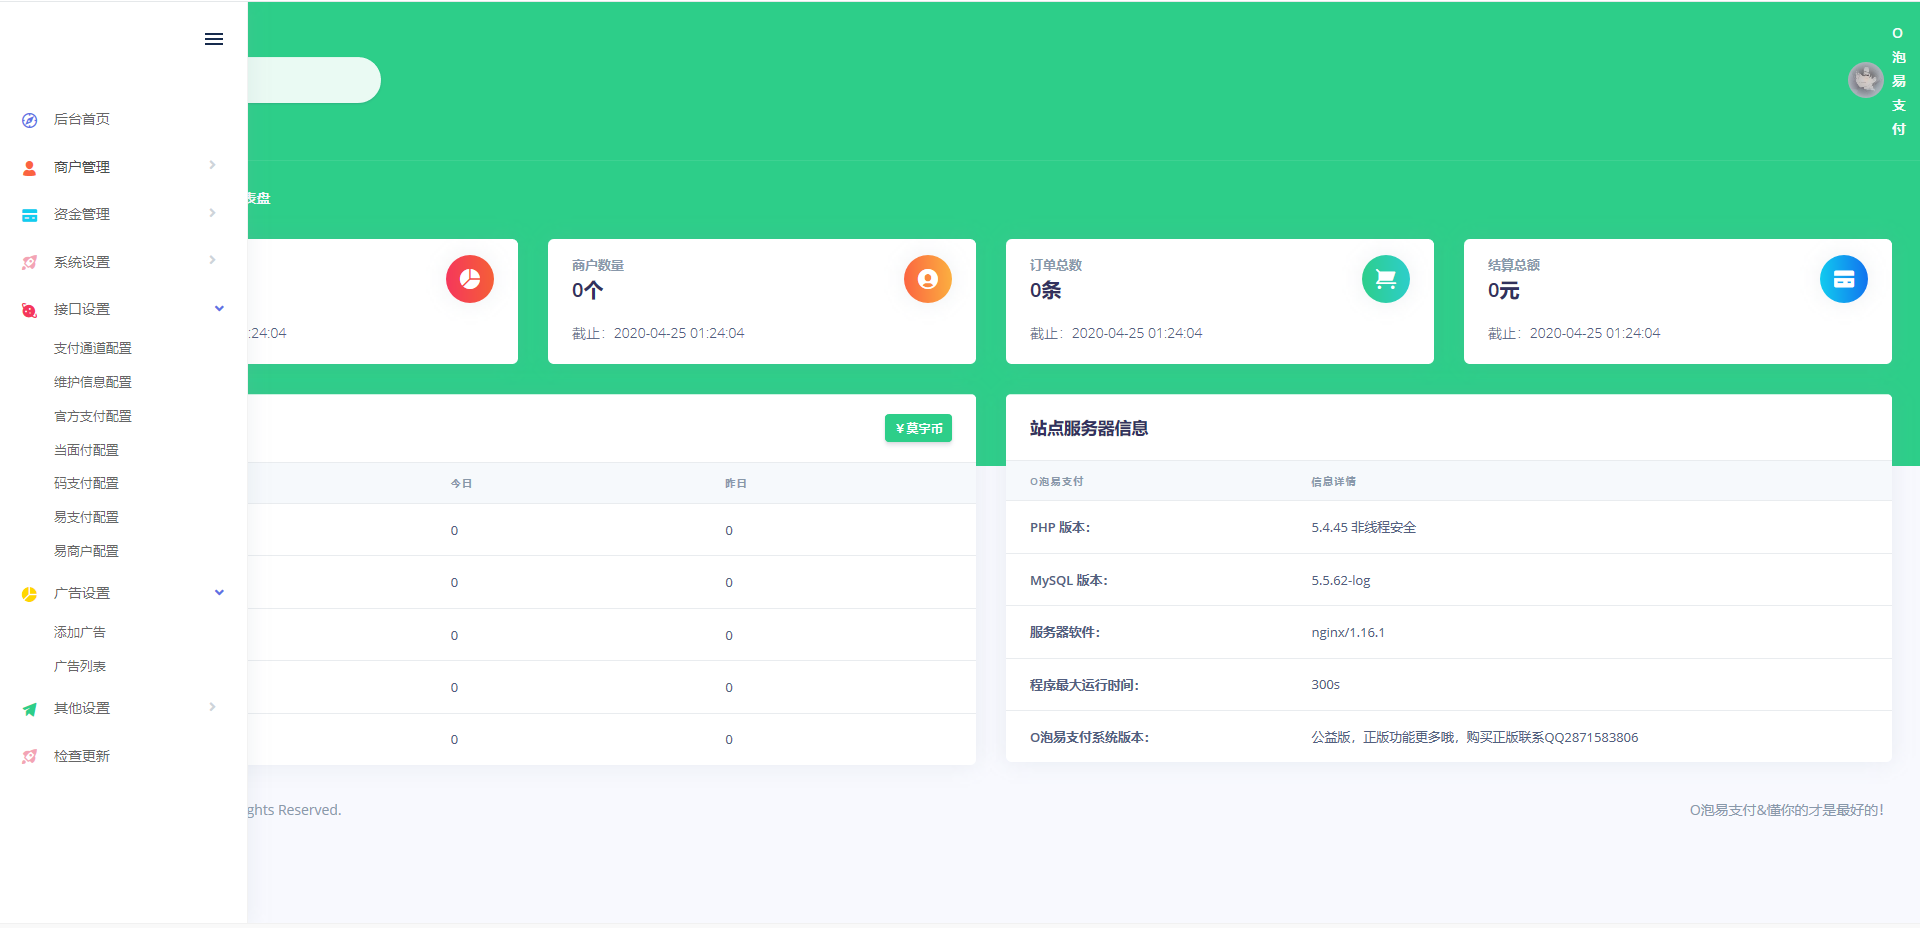Open 商户管理 menu item
Image resolution: width=1920 pixels, height=928 pixels.
82,167
